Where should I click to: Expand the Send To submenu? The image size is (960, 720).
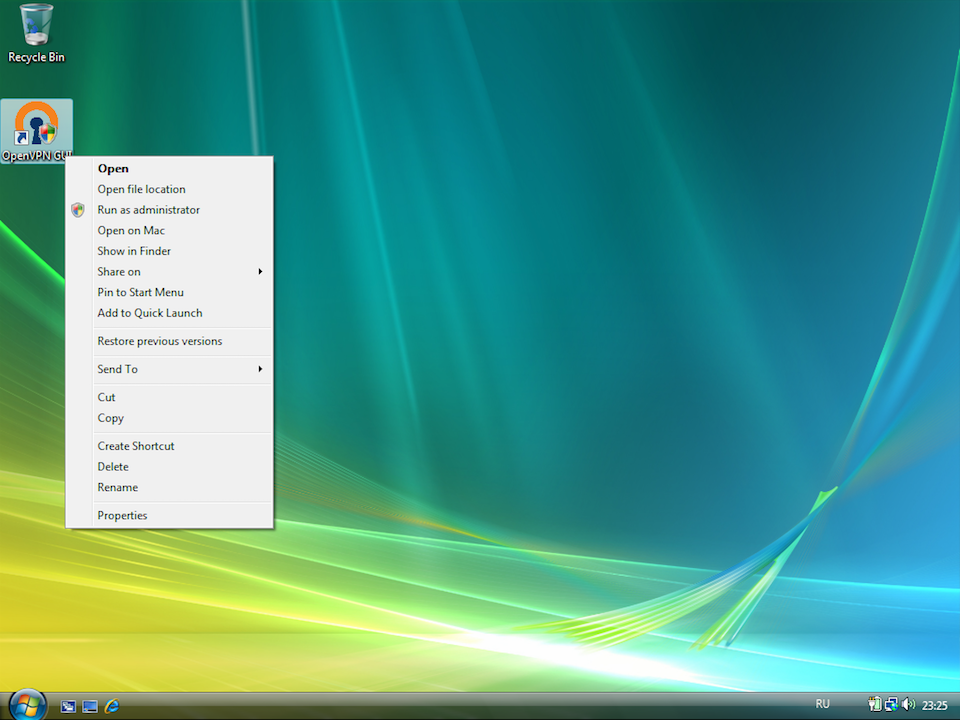coord(169,369)
